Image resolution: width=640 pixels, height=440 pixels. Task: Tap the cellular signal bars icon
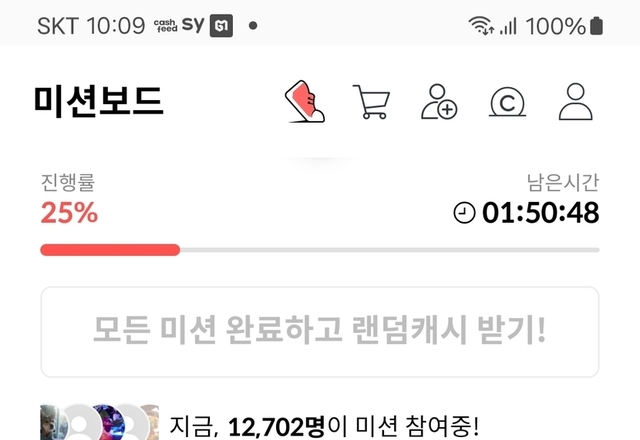(x=509, y=26)
